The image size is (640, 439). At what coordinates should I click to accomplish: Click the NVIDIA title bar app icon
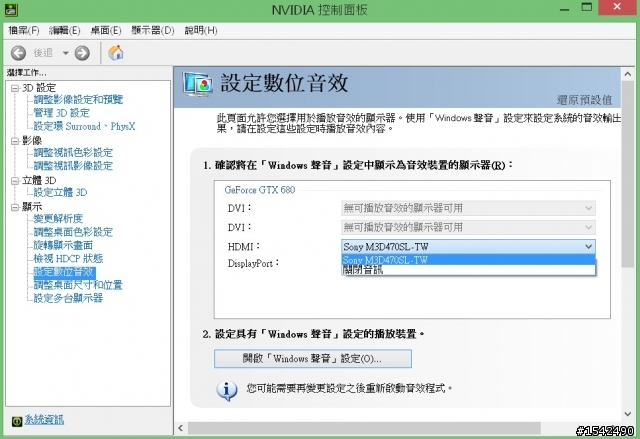tap(11, 10)
